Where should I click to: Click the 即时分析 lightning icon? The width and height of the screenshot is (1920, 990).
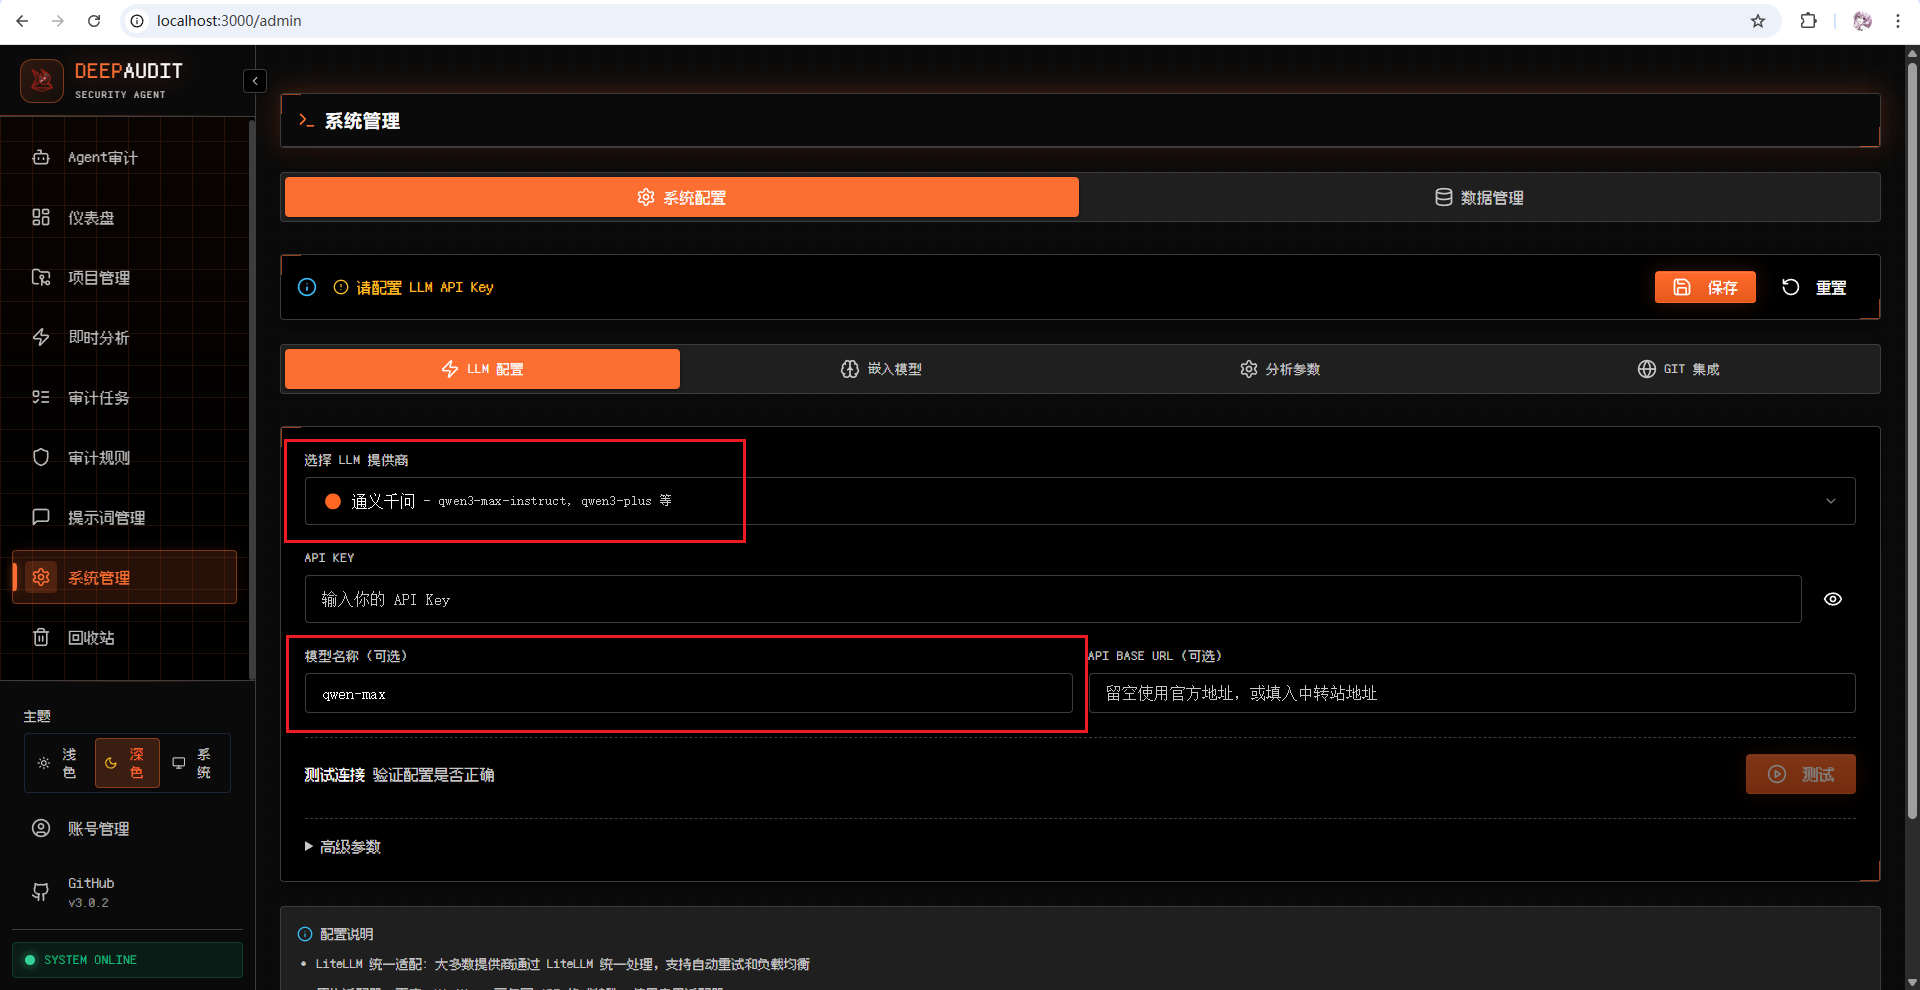[x=41, y=338]
